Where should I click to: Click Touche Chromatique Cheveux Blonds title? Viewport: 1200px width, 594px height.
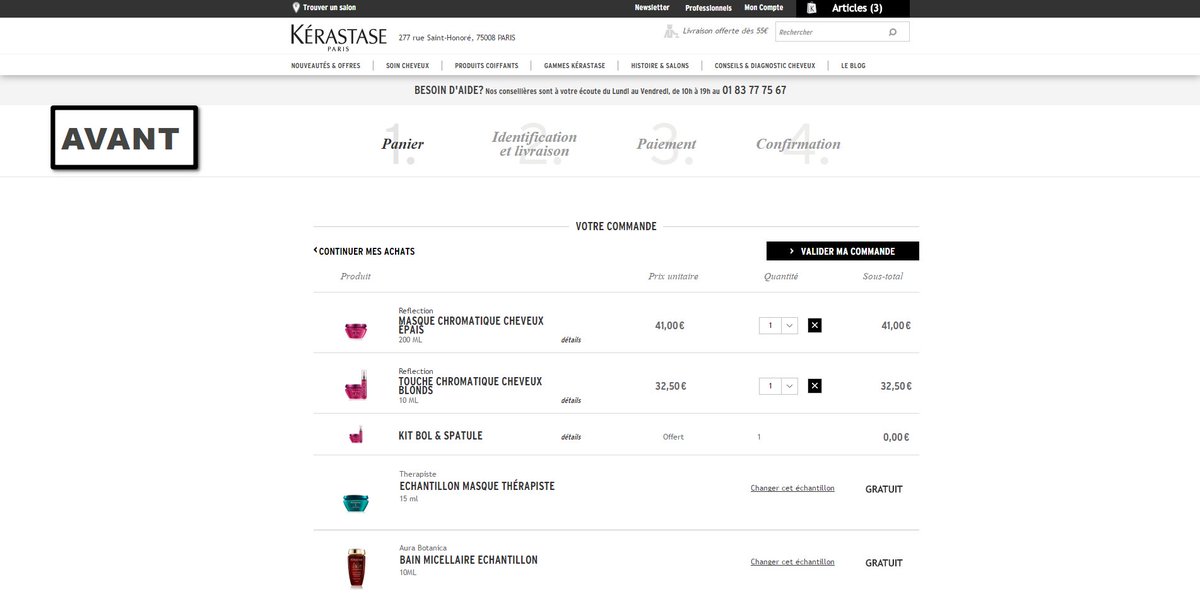(x=470, y=385)
